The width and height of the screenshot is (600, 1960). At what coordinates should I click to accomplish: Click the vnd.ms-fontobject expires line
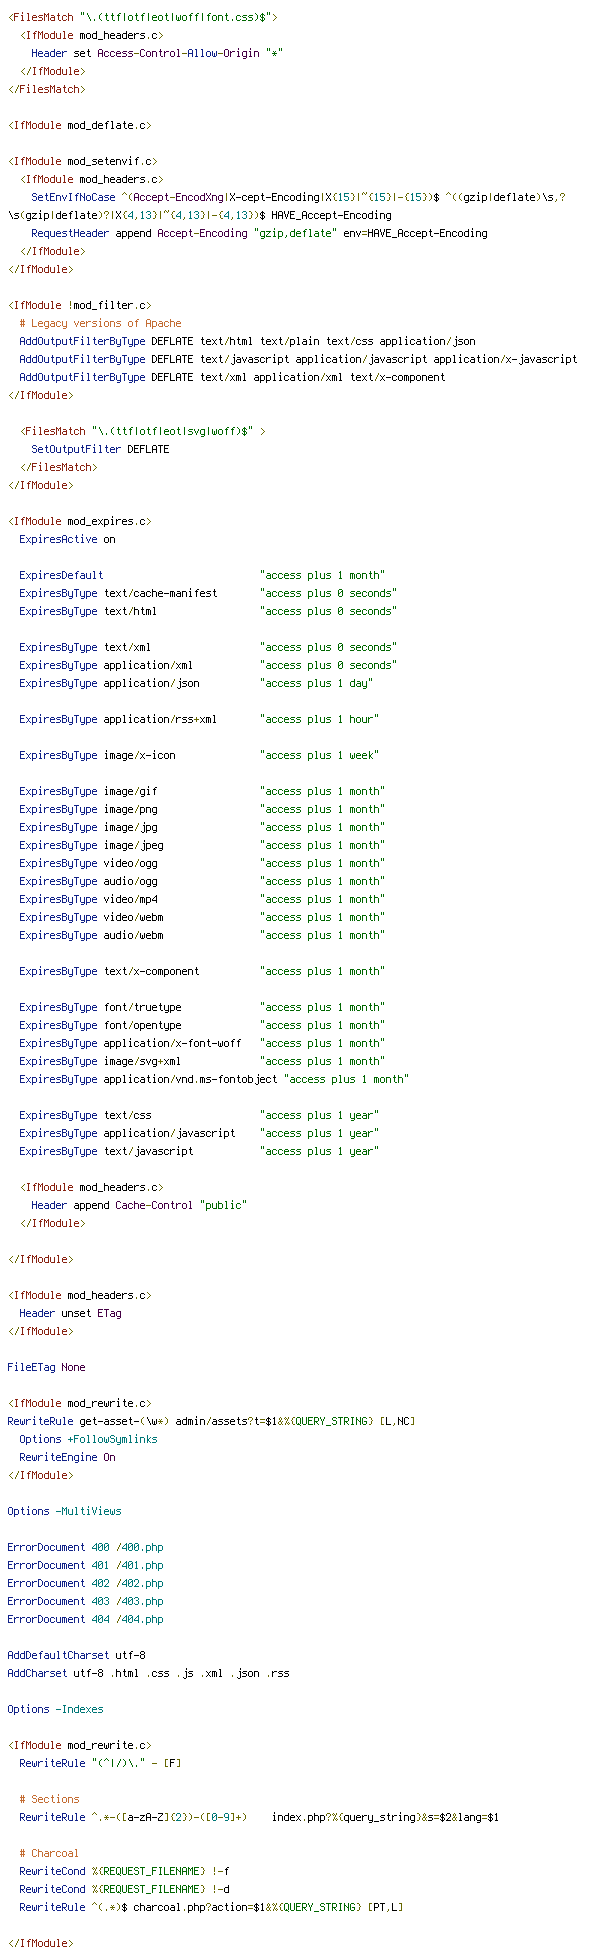coord(213,1079)
